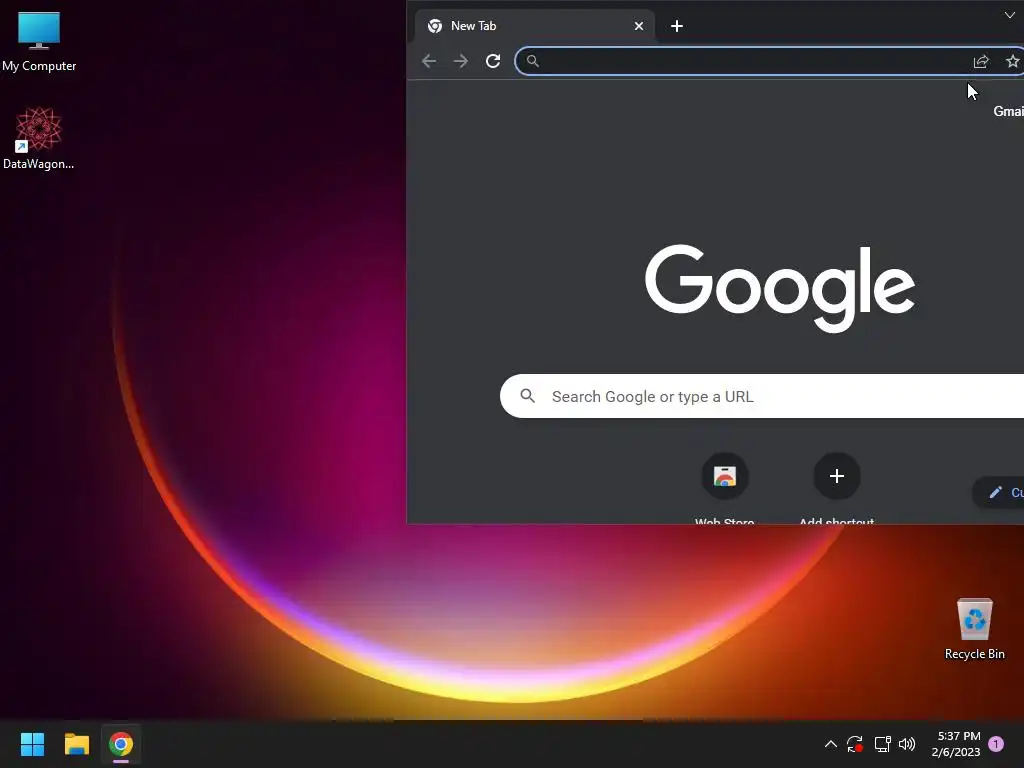Open the Web Store shortcut
The image size is (1024, 768).
coord(724,488)
